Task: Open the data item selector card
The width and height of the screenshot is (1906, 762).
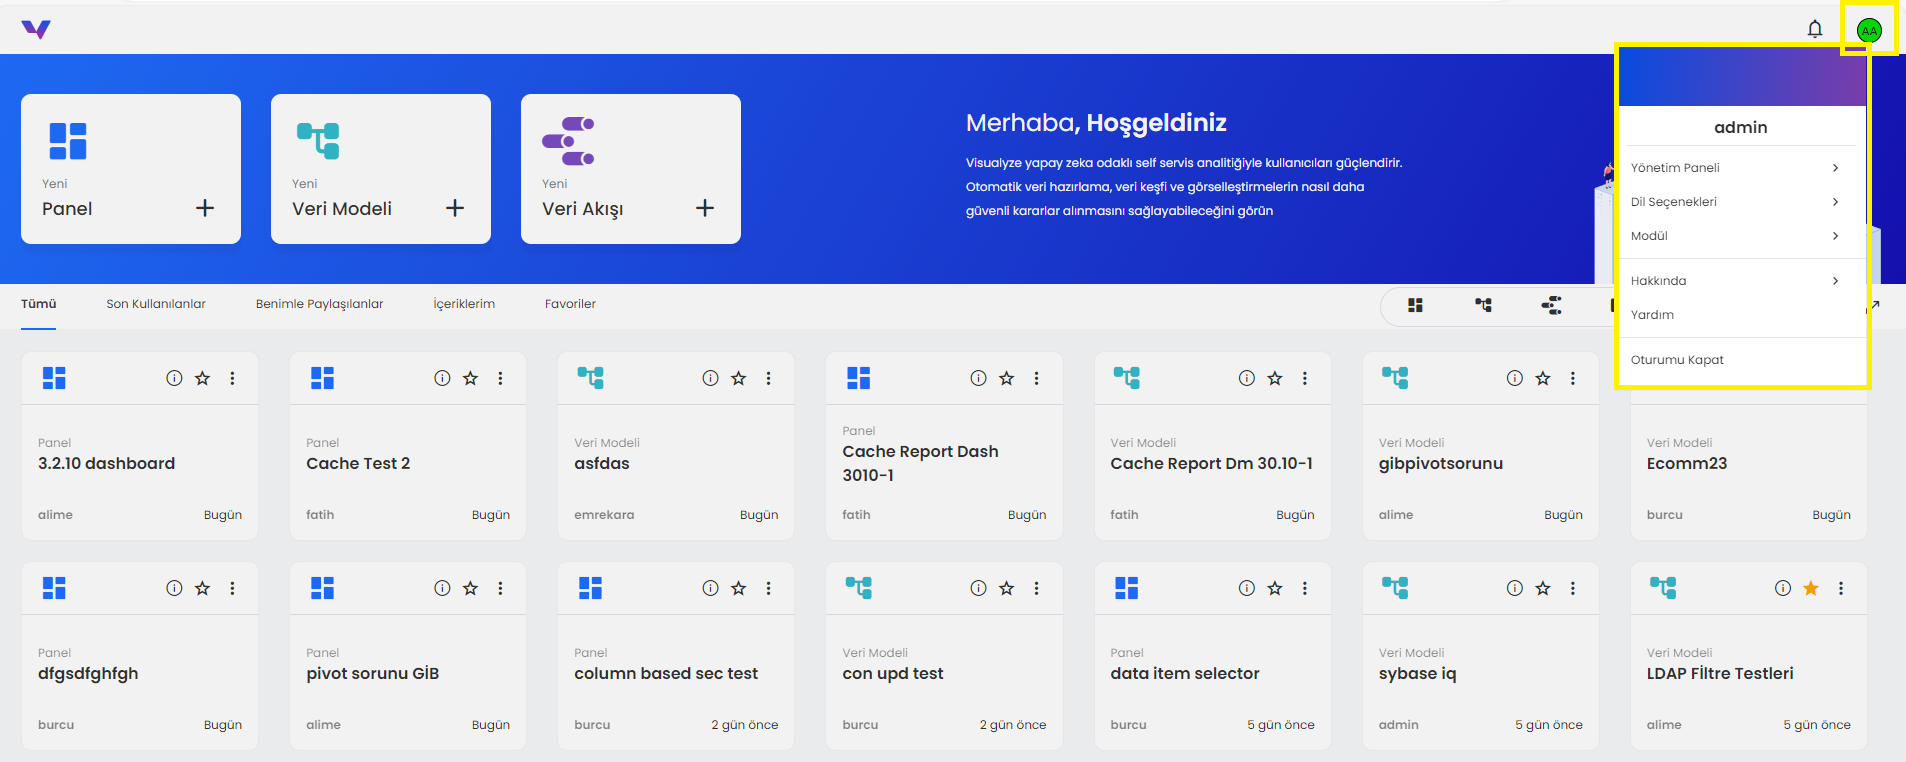Action: tap(1185, 673)
